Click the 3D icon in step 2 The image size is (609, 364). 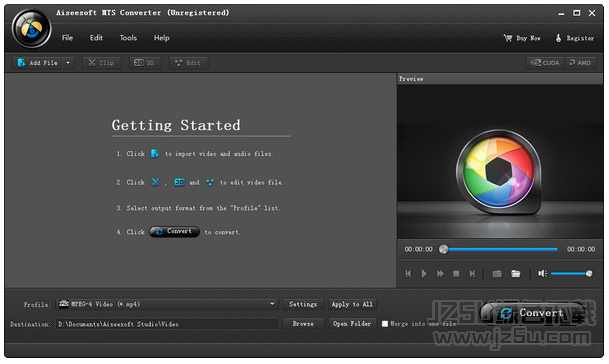179,182
